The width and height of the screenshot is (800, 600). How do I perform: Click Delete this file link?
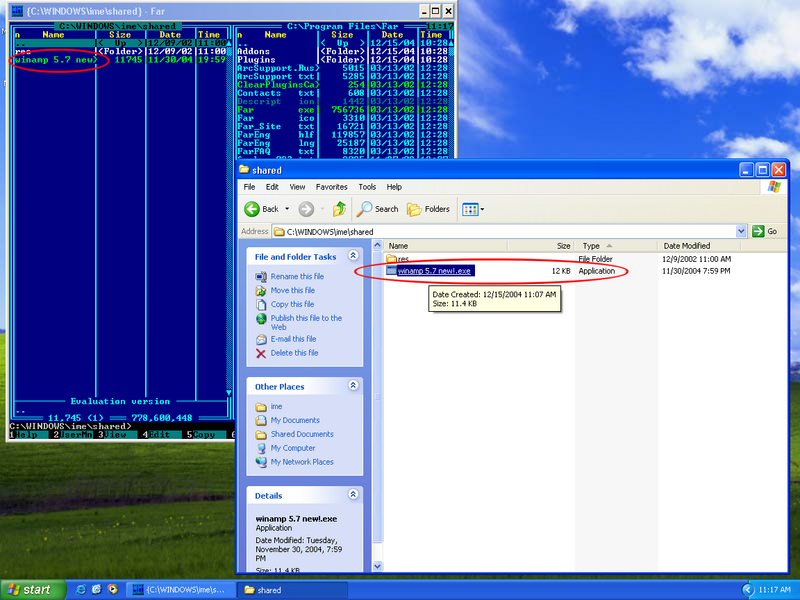pyautogui.click(x=294, y=353)
